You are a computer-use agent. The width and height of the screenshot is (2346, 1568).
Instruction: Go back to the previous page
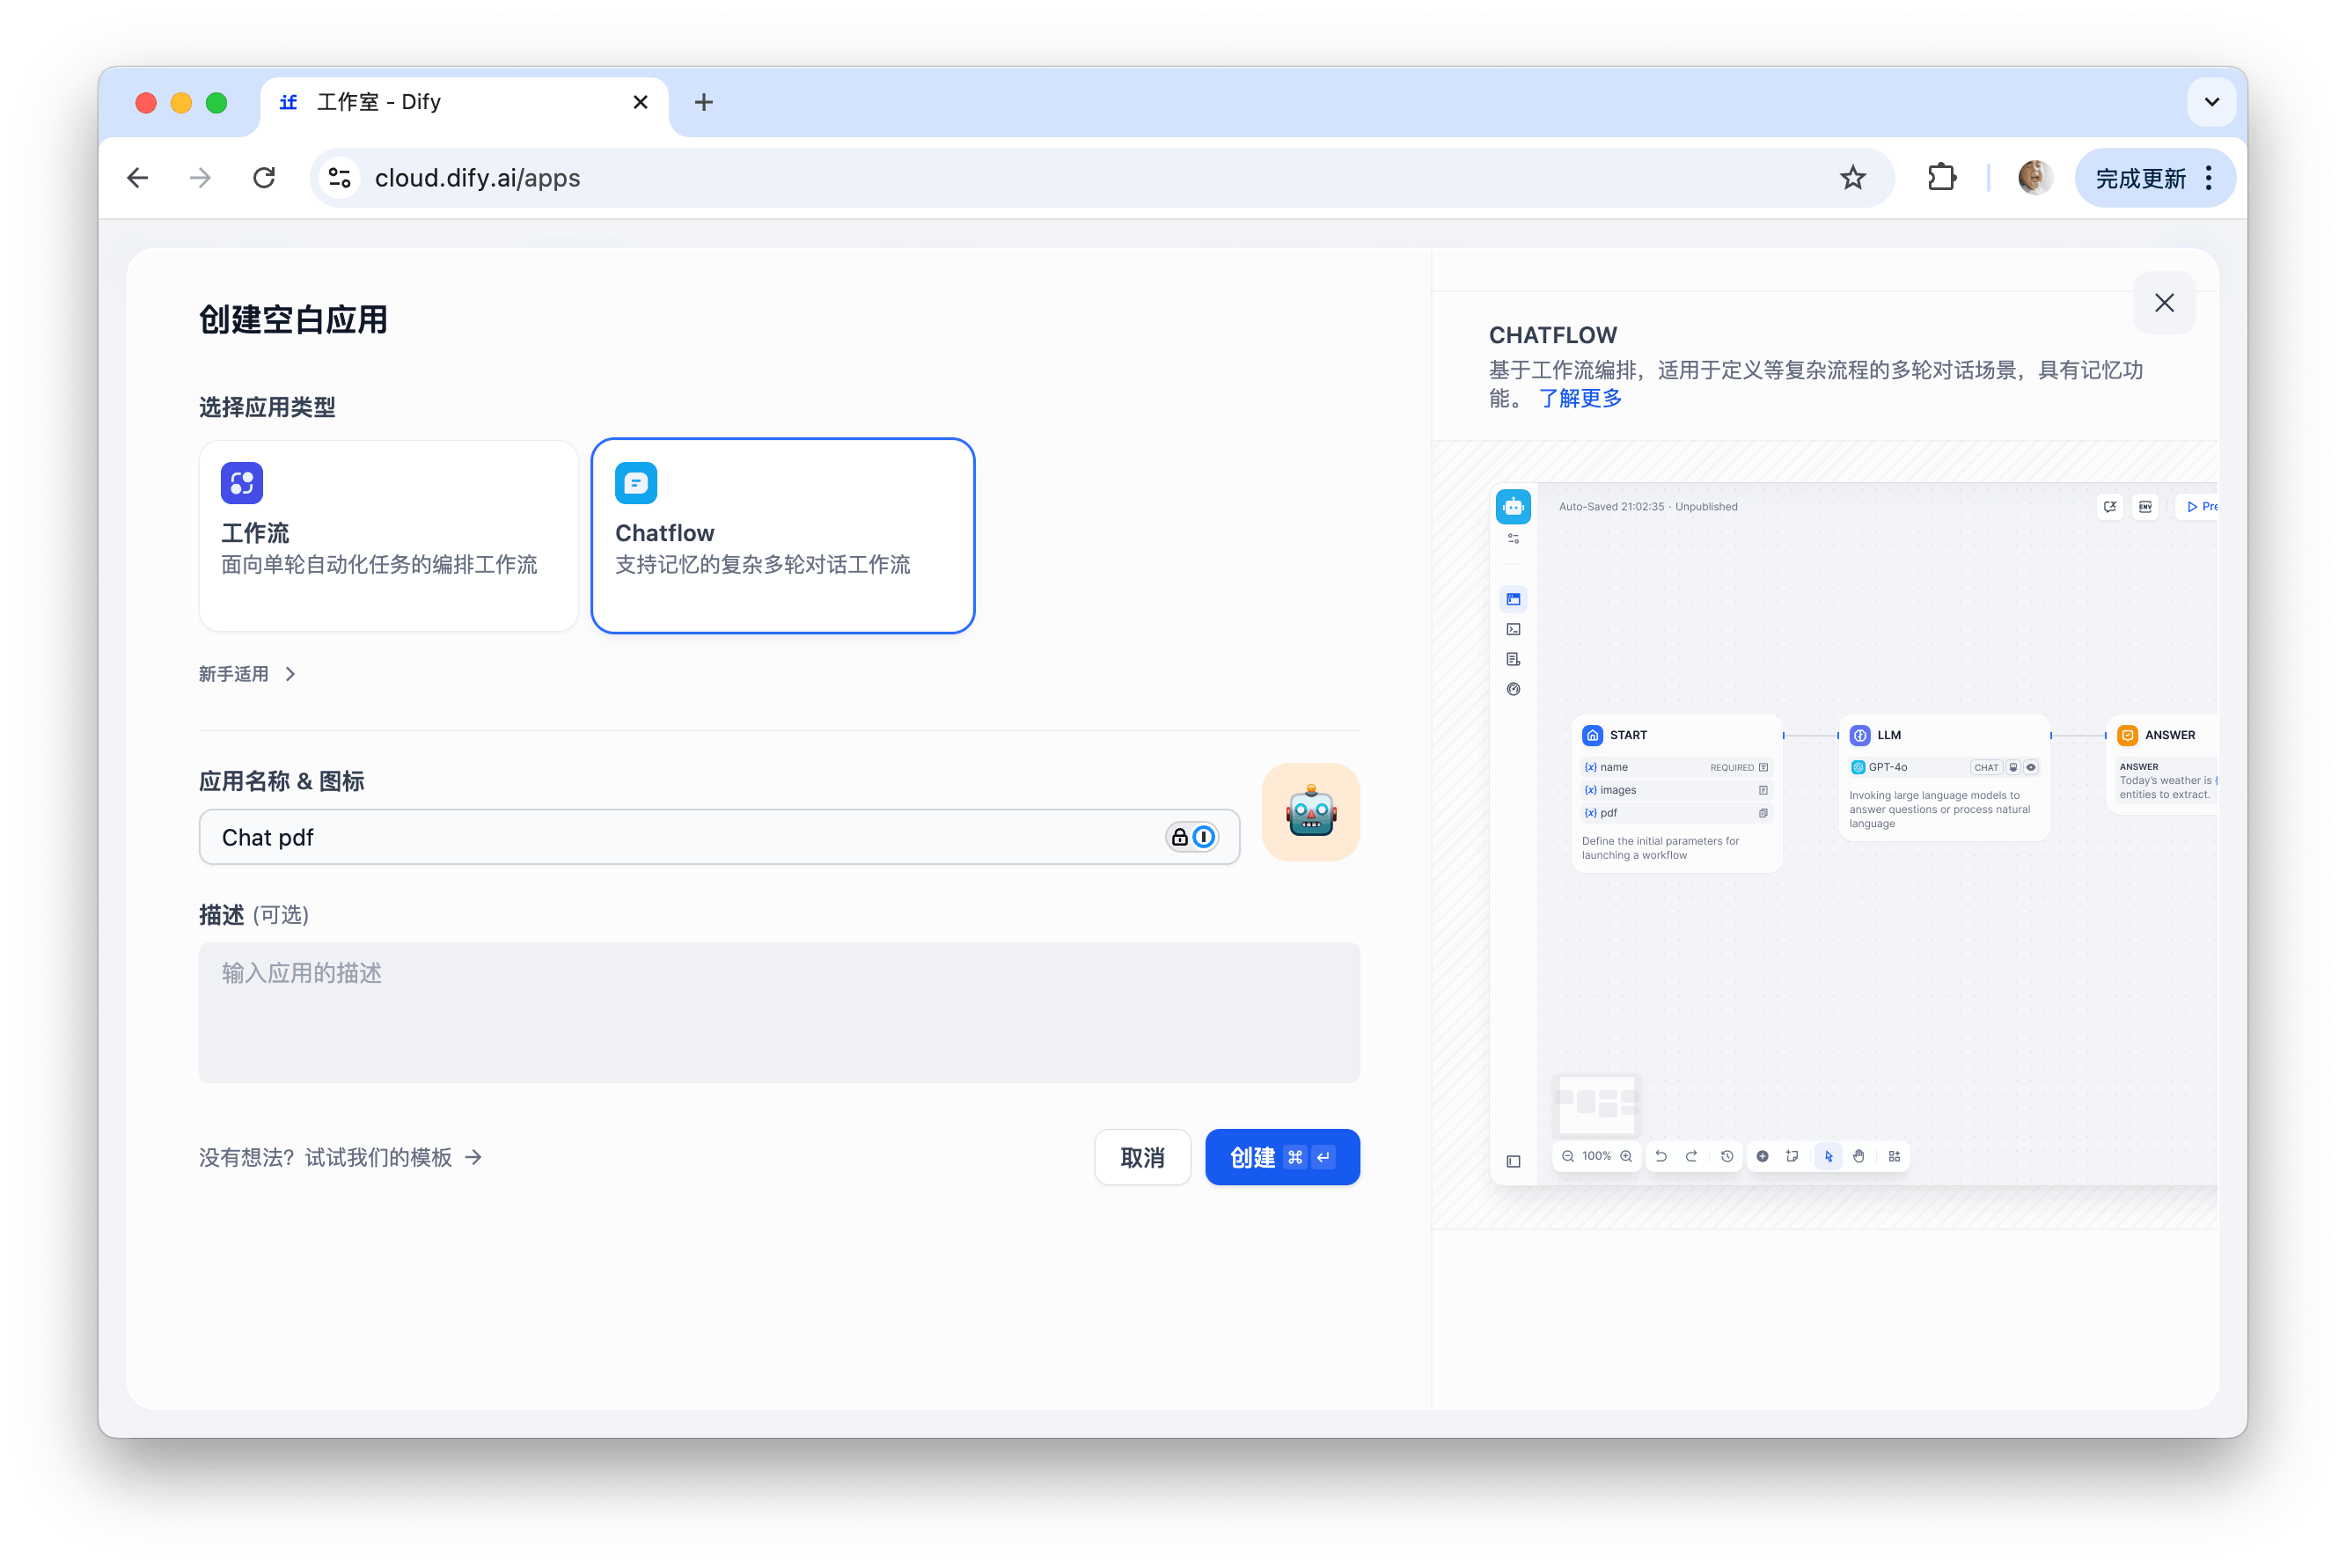pyautogui.click(x=138, y=178)
